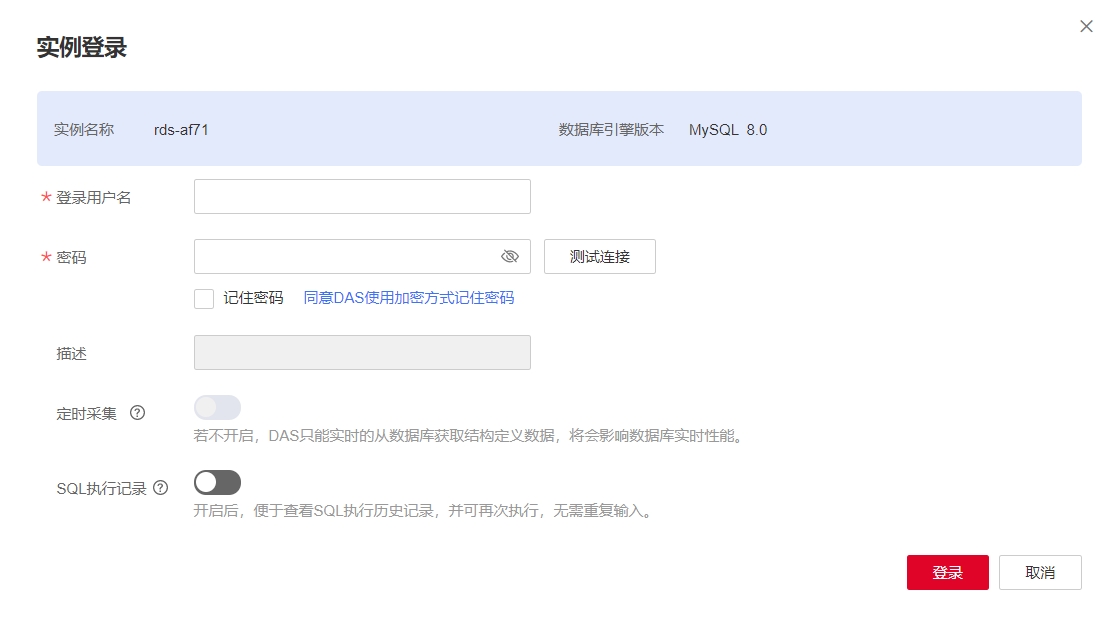Select the 描述 text box
Screen dimensions: 1117x626
click(362, 353)
